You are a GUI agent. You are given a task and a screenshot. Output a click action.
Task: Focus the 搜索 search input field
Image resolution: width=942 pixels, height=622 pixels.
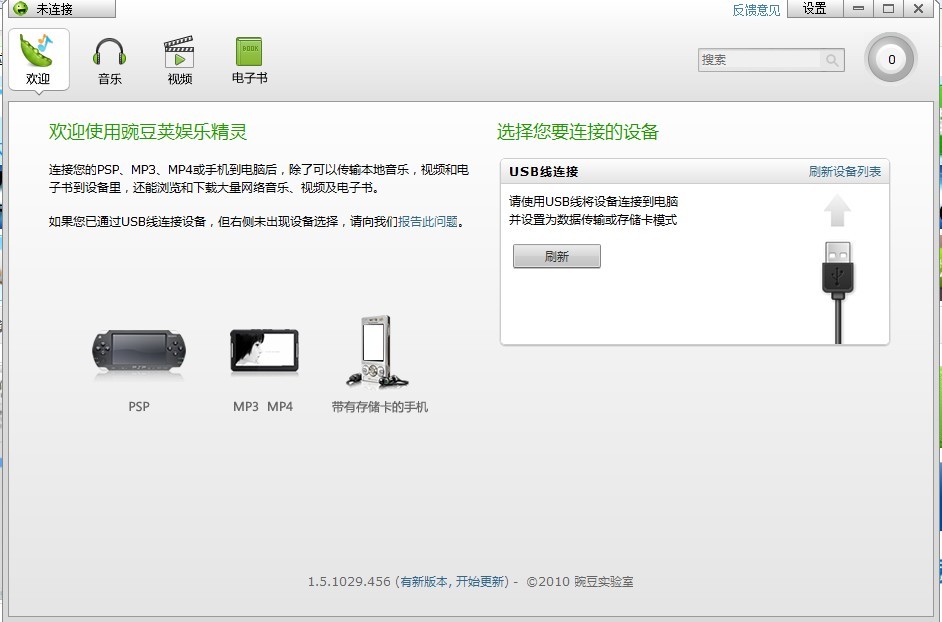[x=759, y=60]
